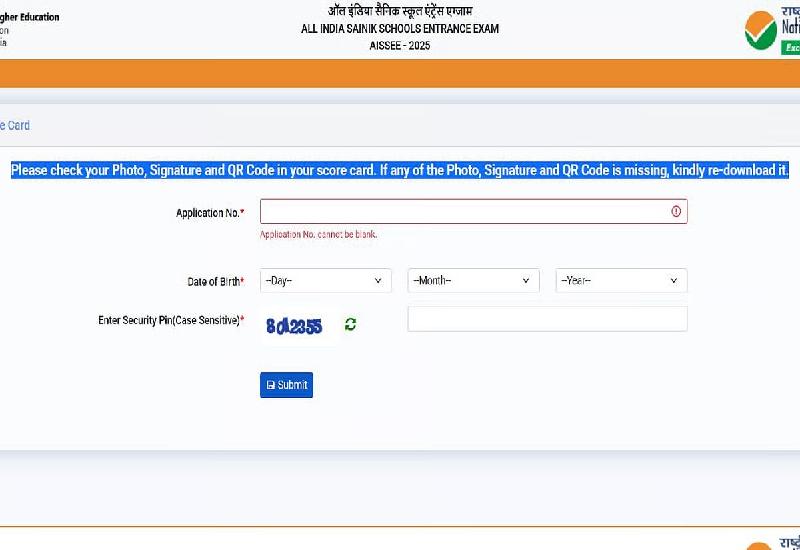Click the error icon in Application No. field
Screen dimensions: 800x550
[676, 211]
